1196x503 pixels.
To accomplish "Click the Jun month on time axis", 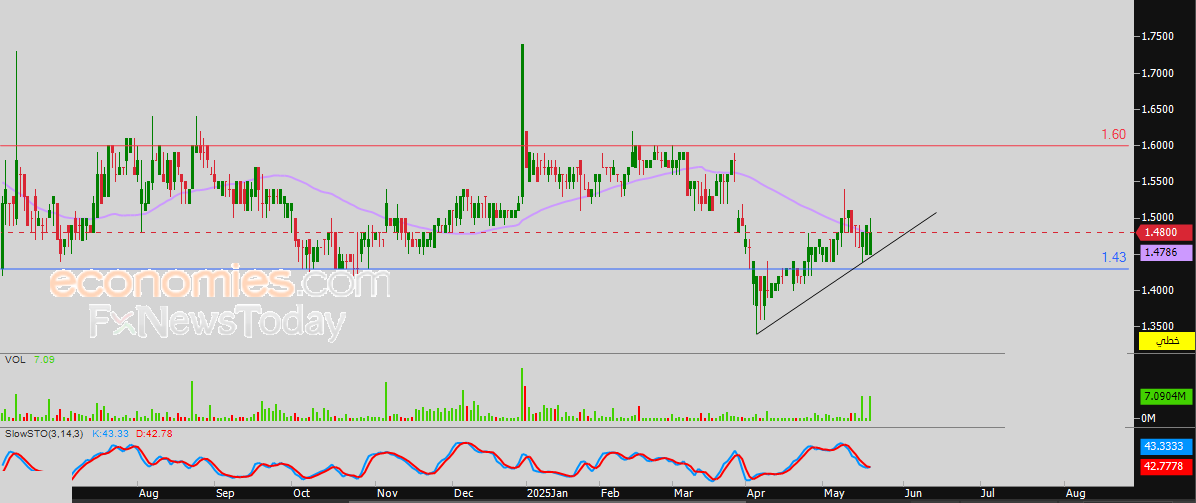I will 913,495.
